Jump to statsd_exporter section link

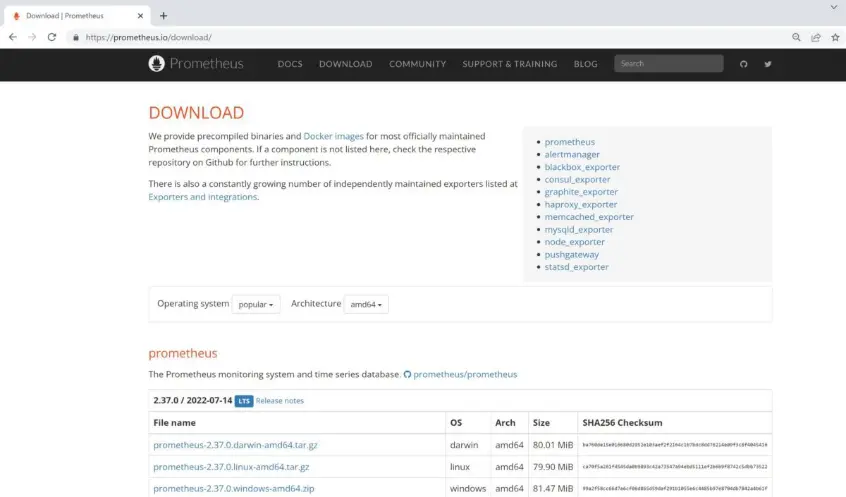[576, 267]
